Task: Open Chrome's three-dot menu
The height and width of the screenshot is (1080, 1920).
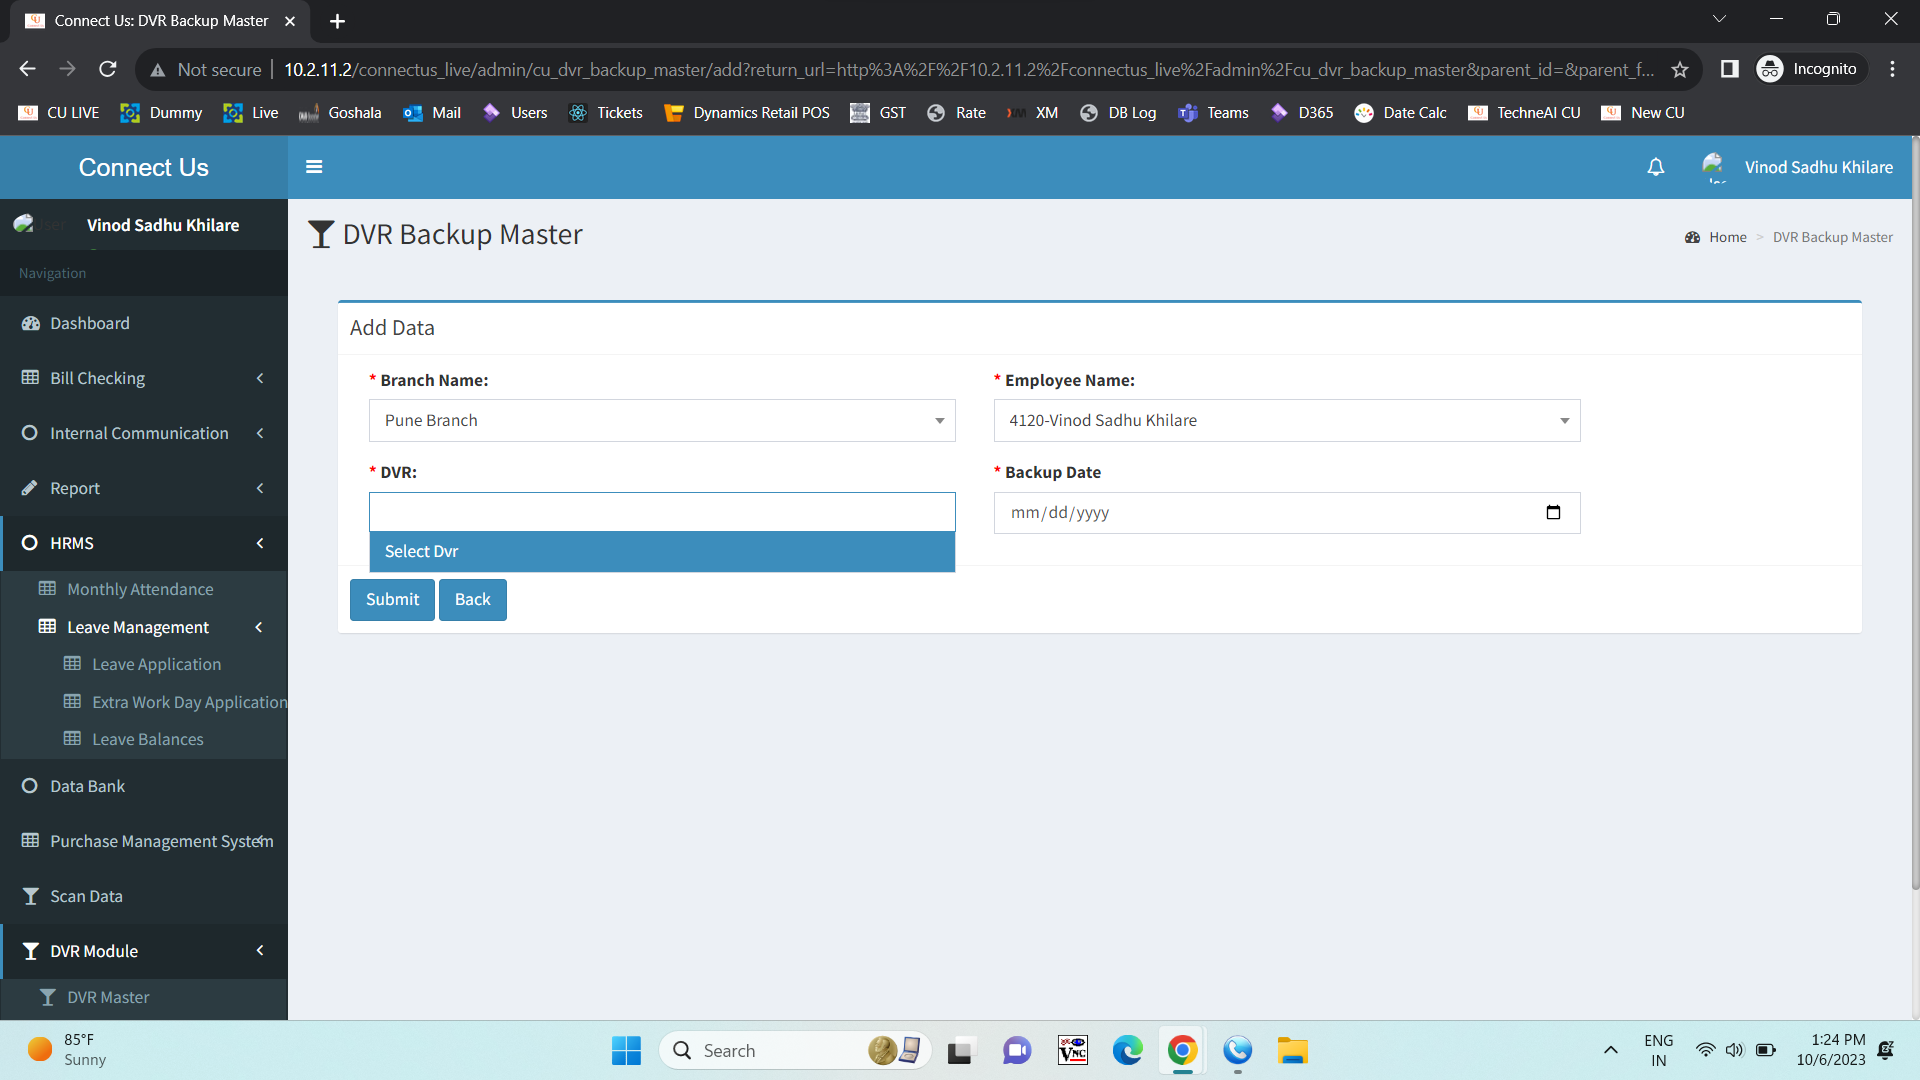Action: click(x=1892, y=69)
